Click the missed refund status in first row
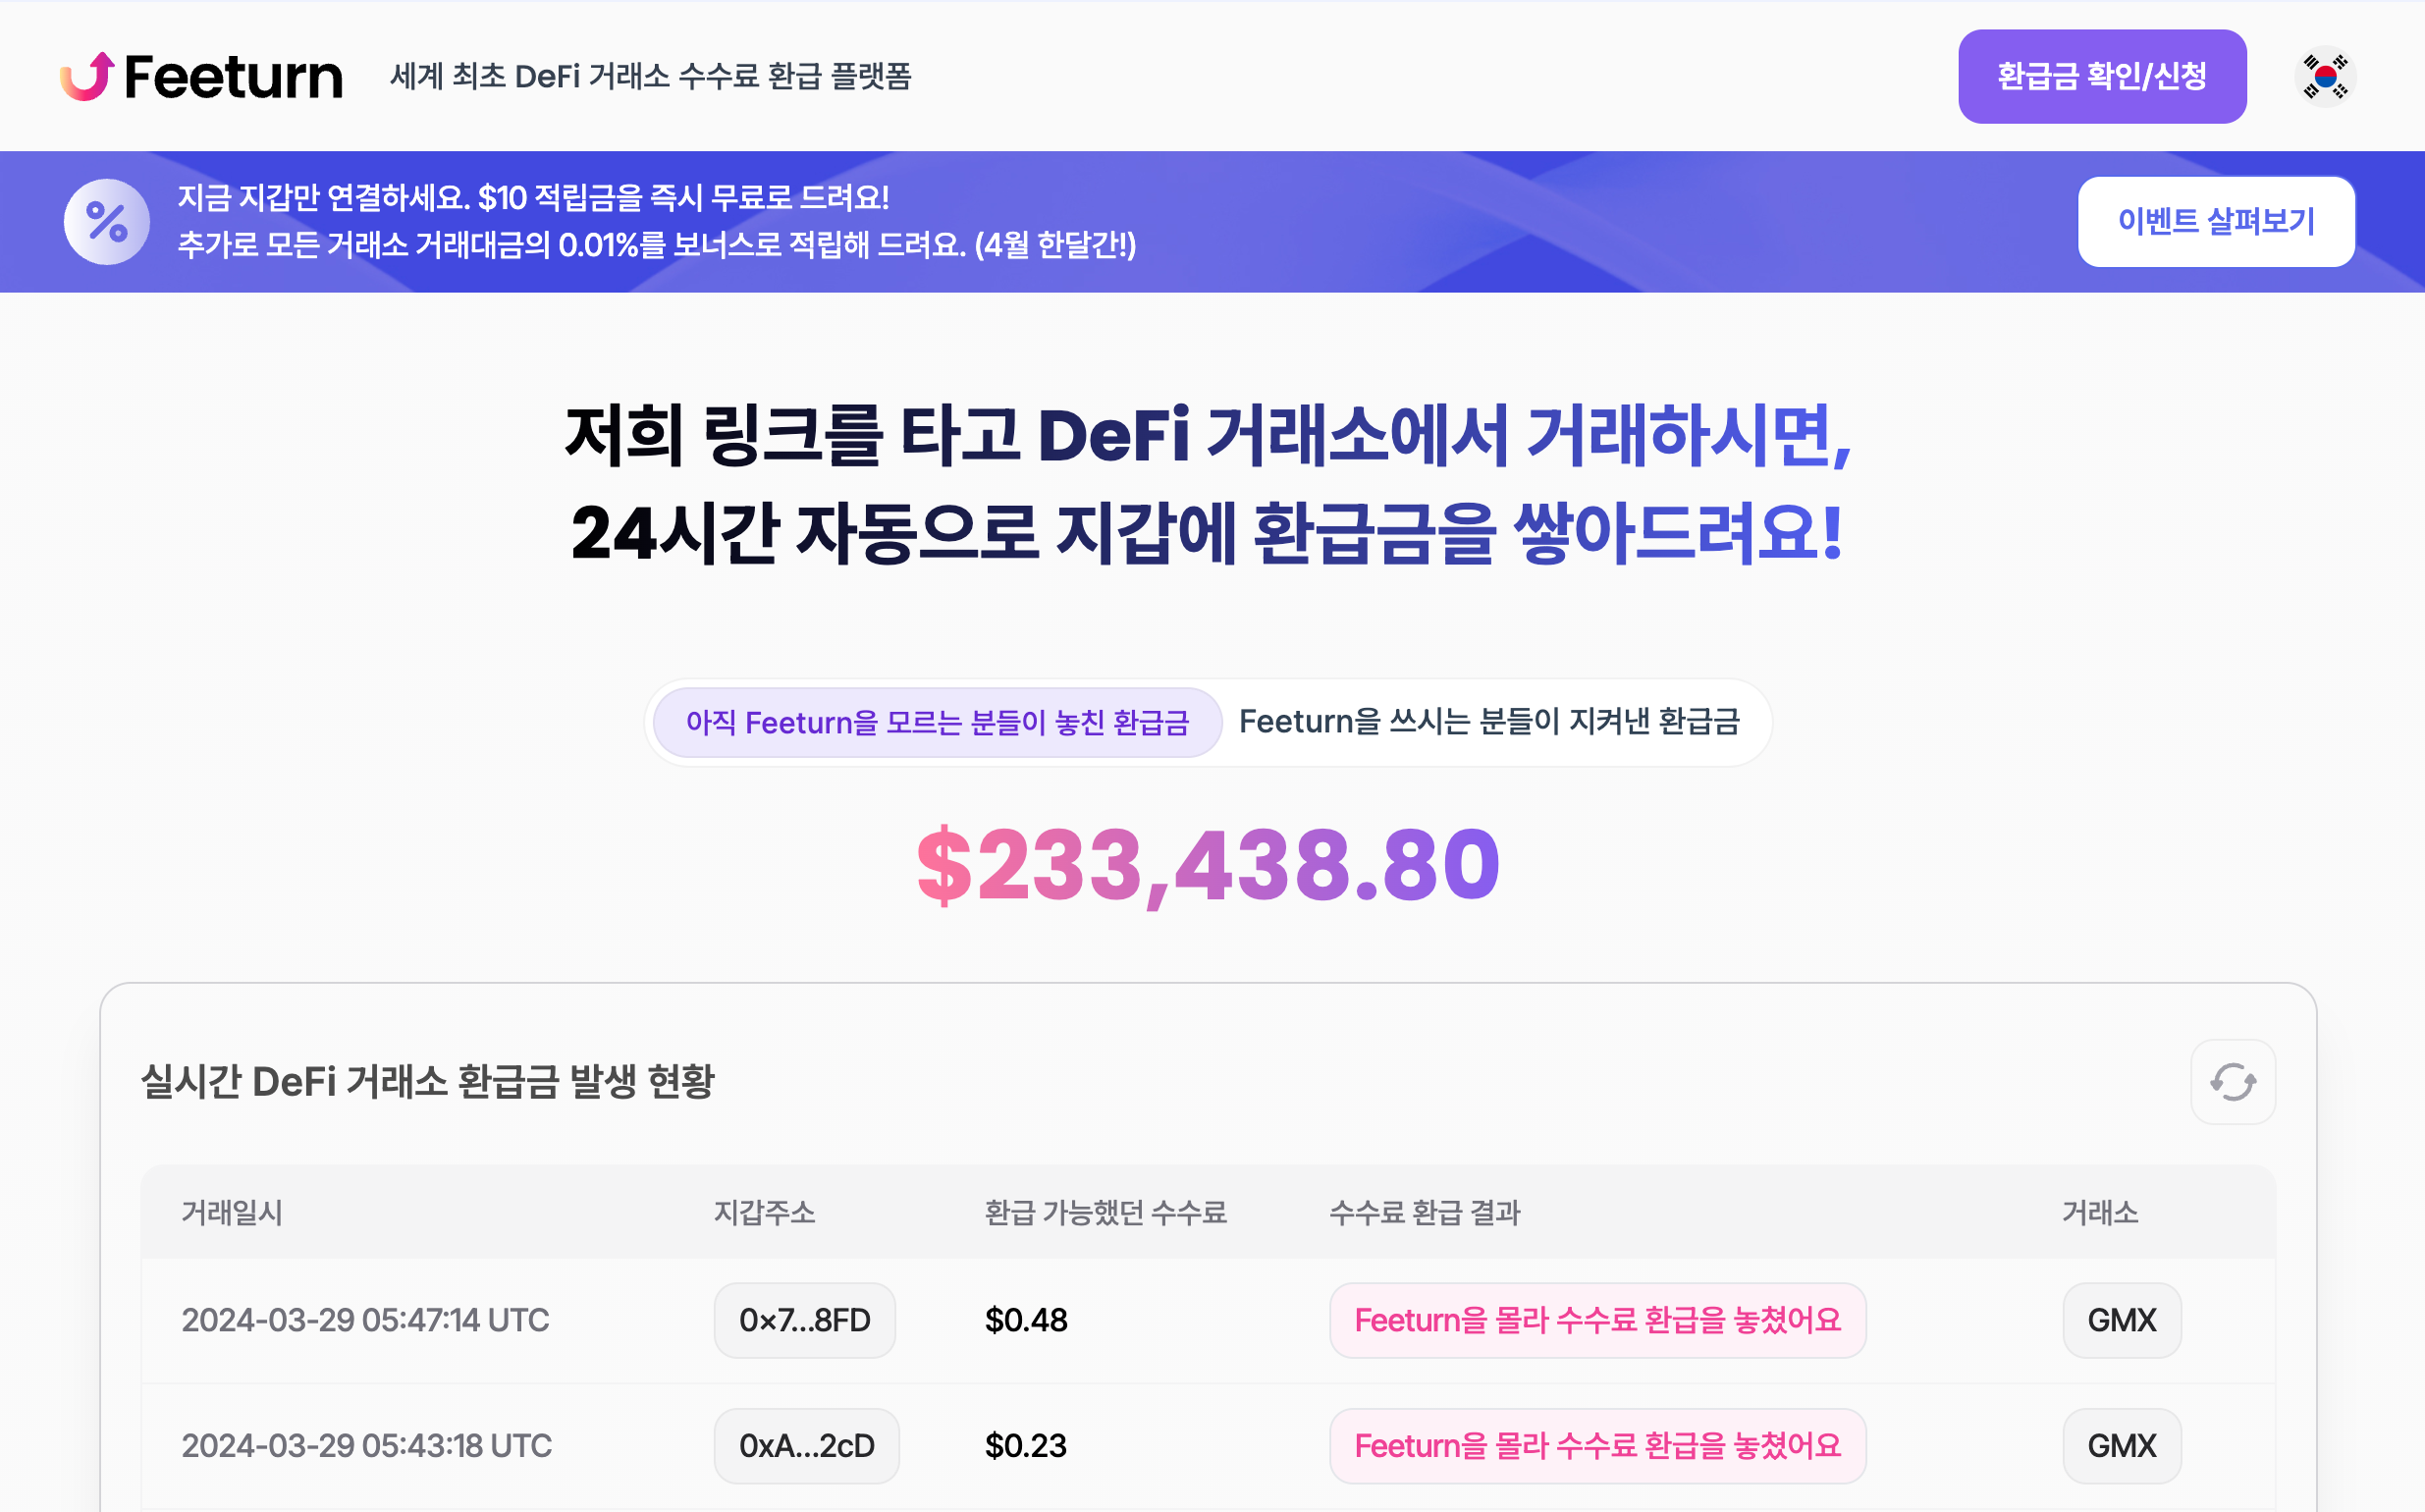Screen dimensions: 2425x1512 pos(1597,1320)
